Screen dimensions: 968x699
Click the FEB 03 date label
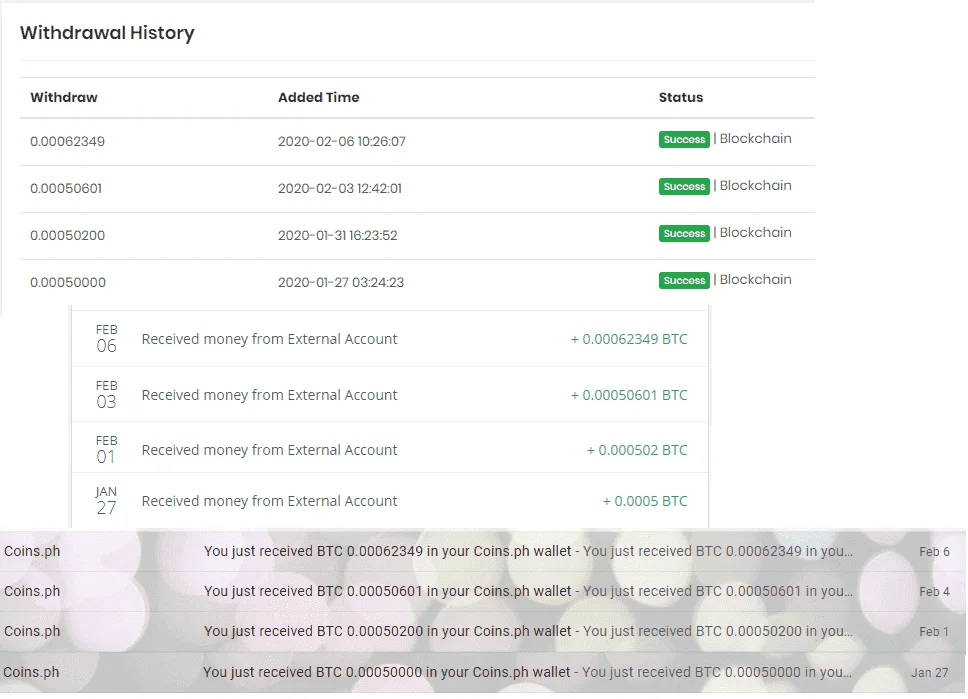[x=106, y=395]
